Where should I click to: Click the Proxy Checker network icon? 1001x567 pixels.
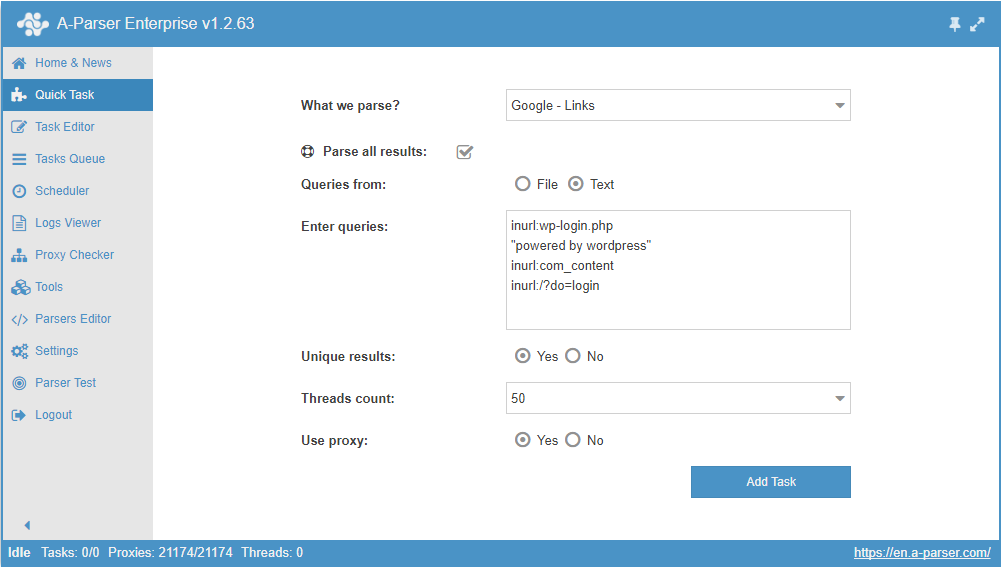pyautogui.click(x=19, y=255)
